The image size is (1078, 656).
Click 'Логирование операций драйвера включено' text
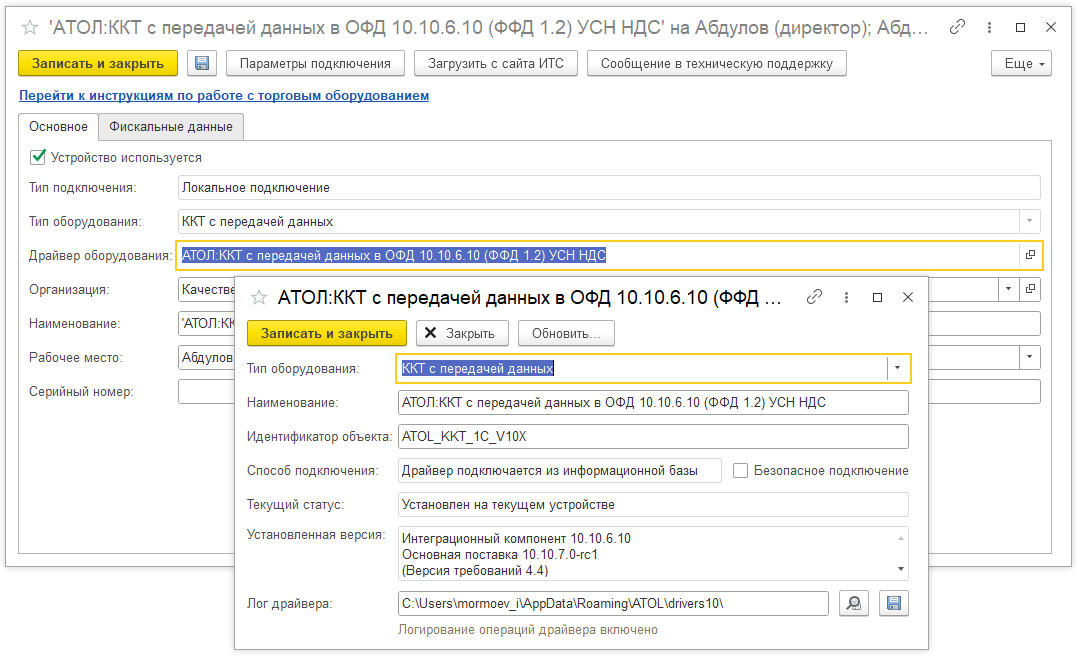point(528,630)
